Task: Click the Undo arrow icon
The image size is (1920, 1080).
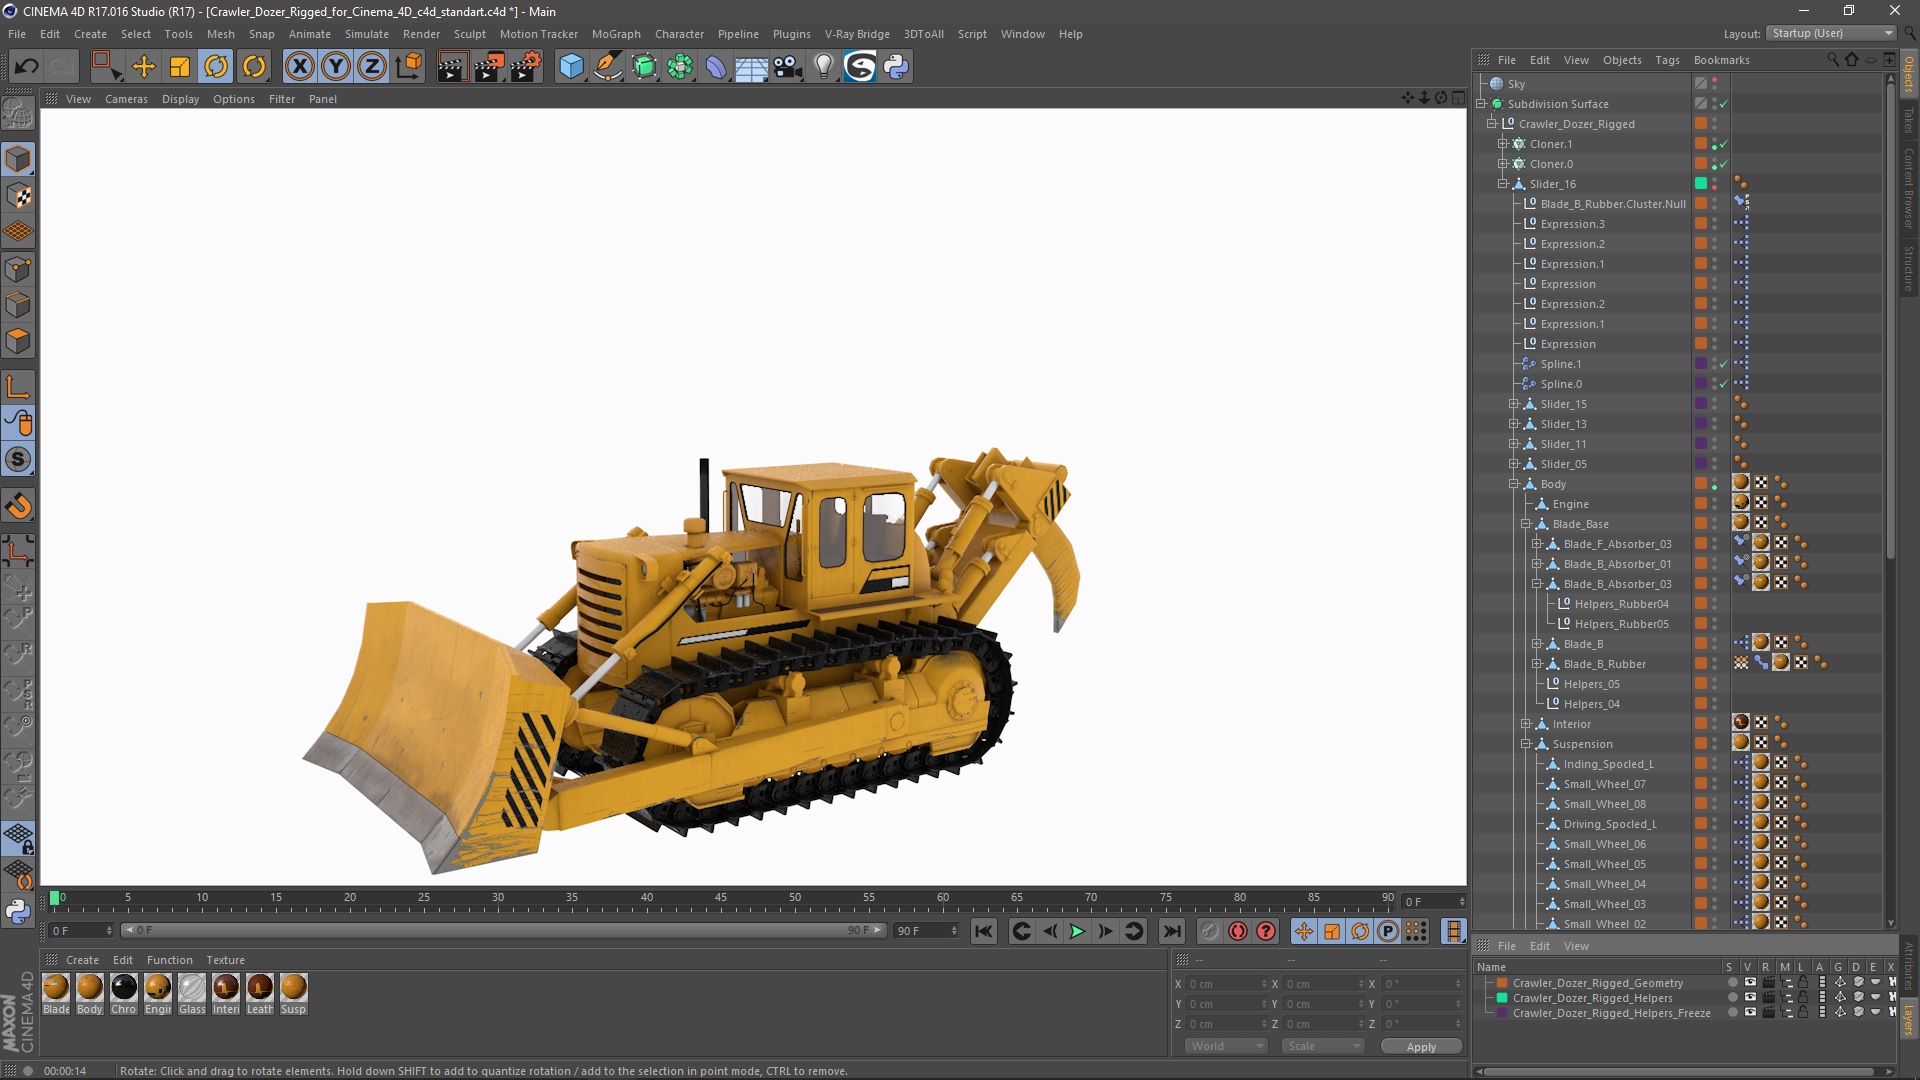Action: coord(27,67)
